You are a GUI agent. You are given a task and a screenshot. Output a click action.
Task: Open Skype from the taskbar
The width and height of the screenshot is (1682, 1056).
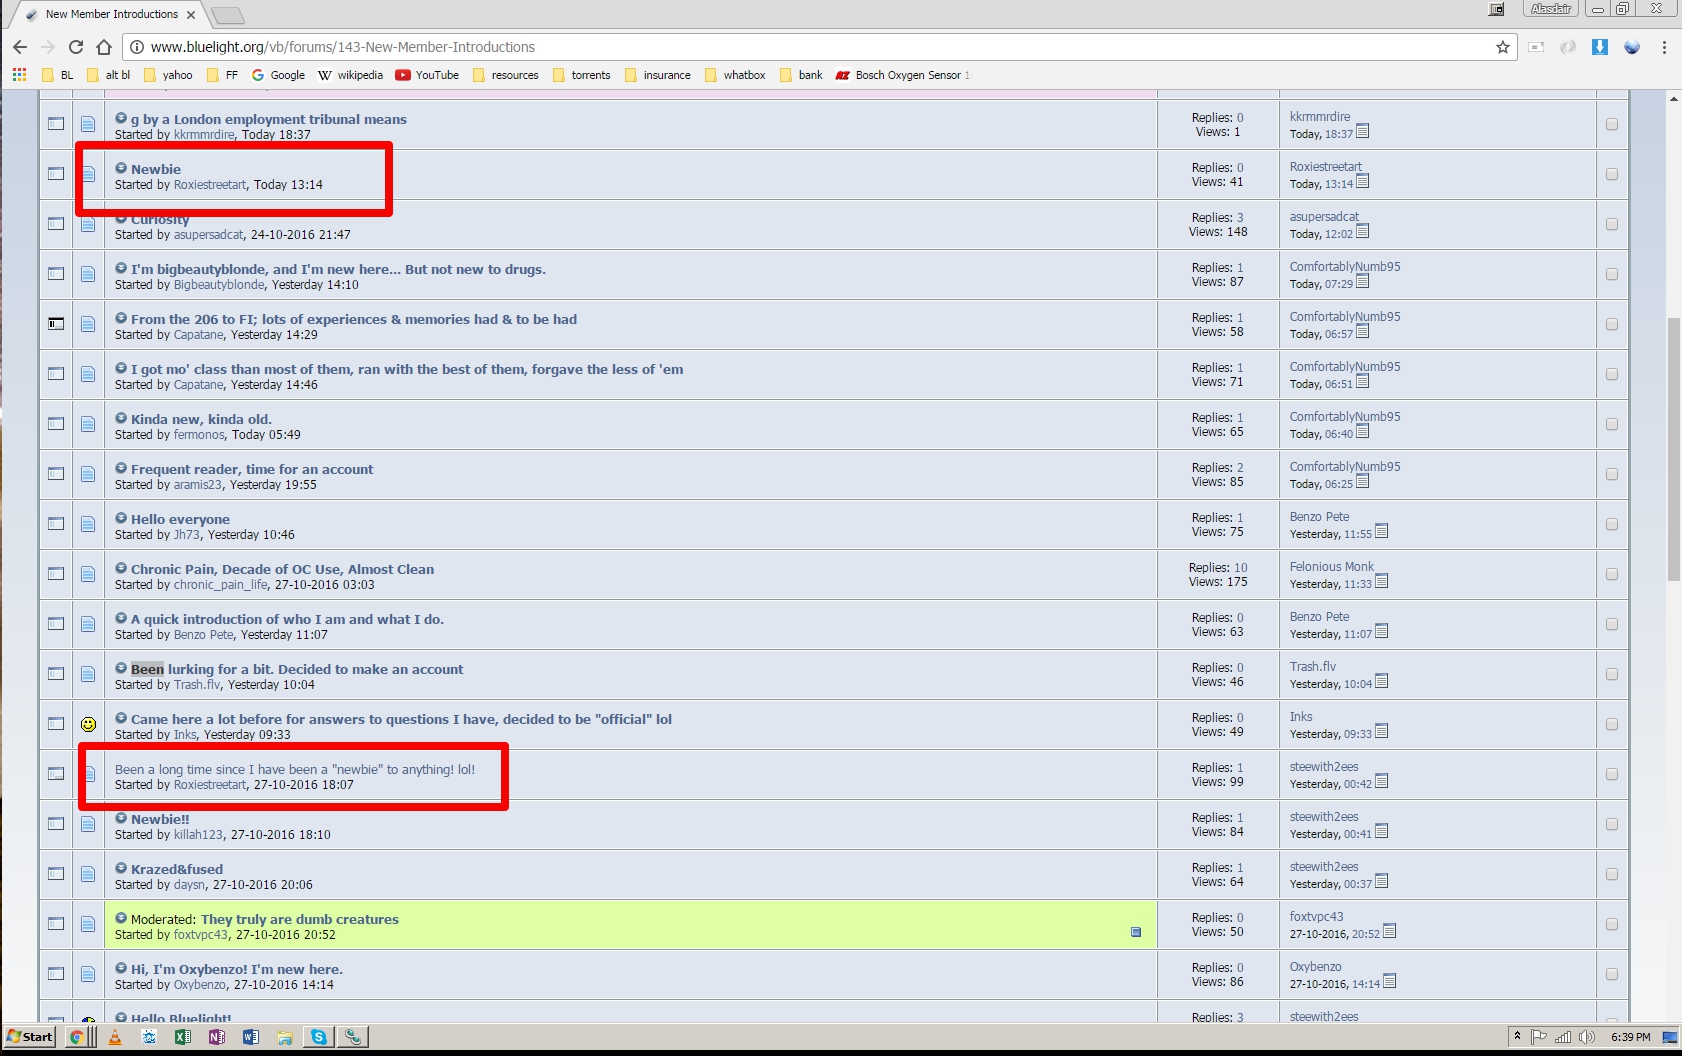[x=319, y=1037]
